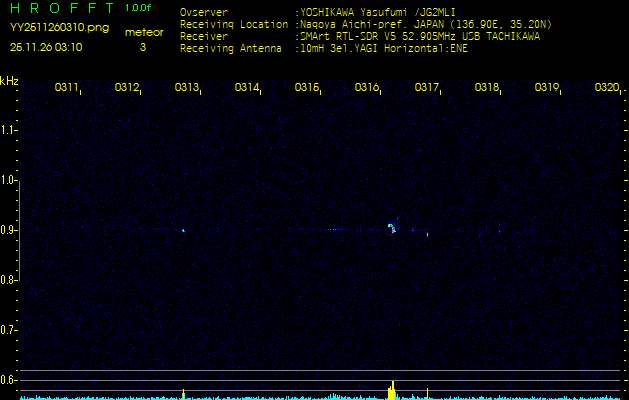Click the faint echo below 0317

[x=427, y=235]
